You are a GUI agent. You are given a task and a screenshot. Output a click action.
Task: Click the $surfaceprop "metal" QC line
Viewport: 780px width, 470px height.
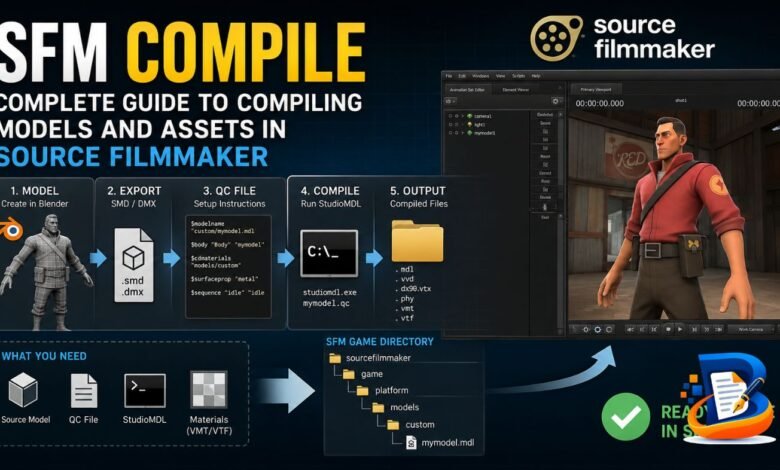[x=224, y=279]
